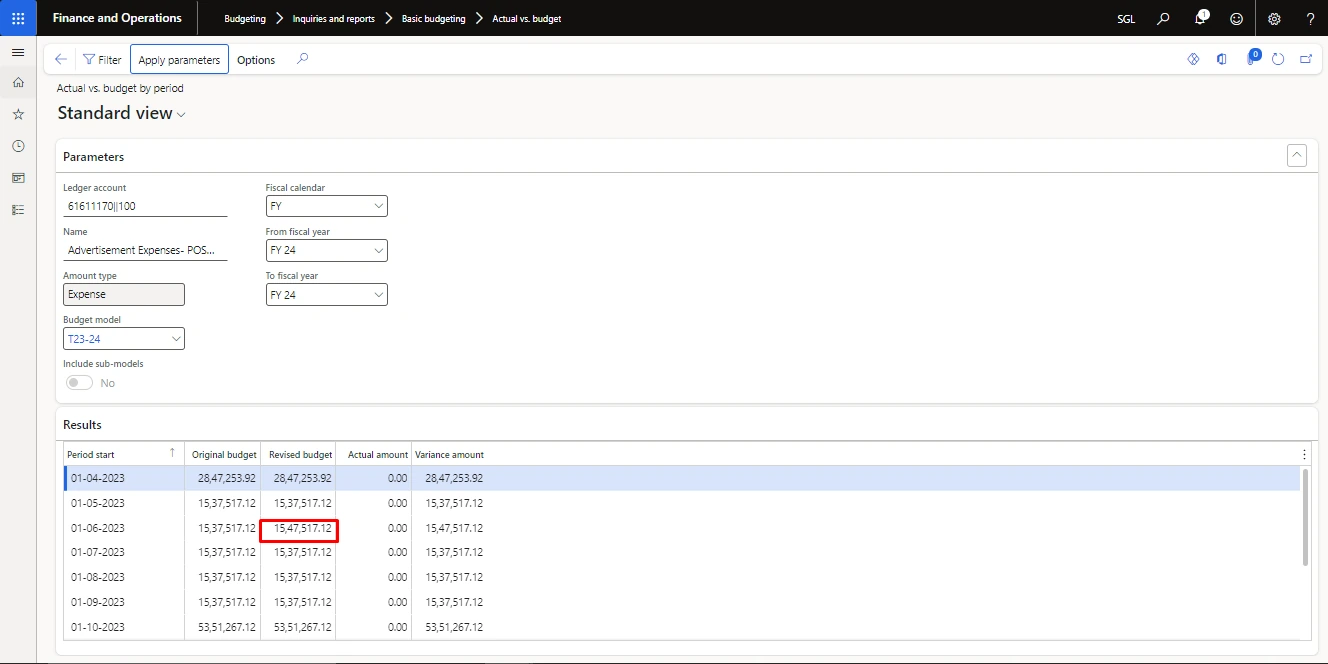The width and height of the screenshot is (1328, 664).
Task: Click Budgeting in the breadcrumb
Action: [x=245, y=18]
